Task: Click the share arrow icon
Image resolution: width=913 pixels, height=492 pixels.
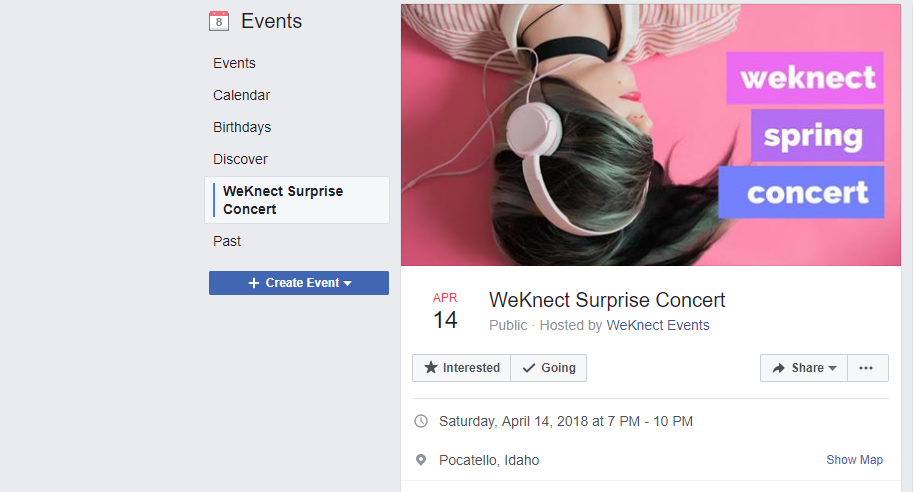Action: click(x=779, y=368)
